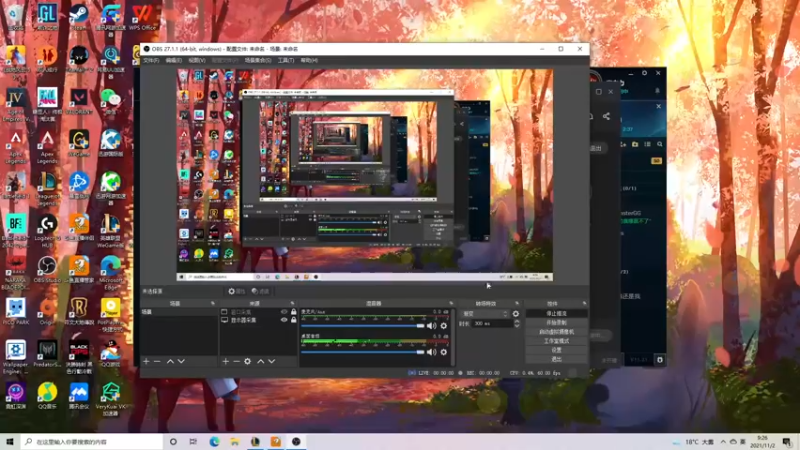800x450 pixels.
Task: Move the scene down in Scenes panel
Action: coord(181,361)
